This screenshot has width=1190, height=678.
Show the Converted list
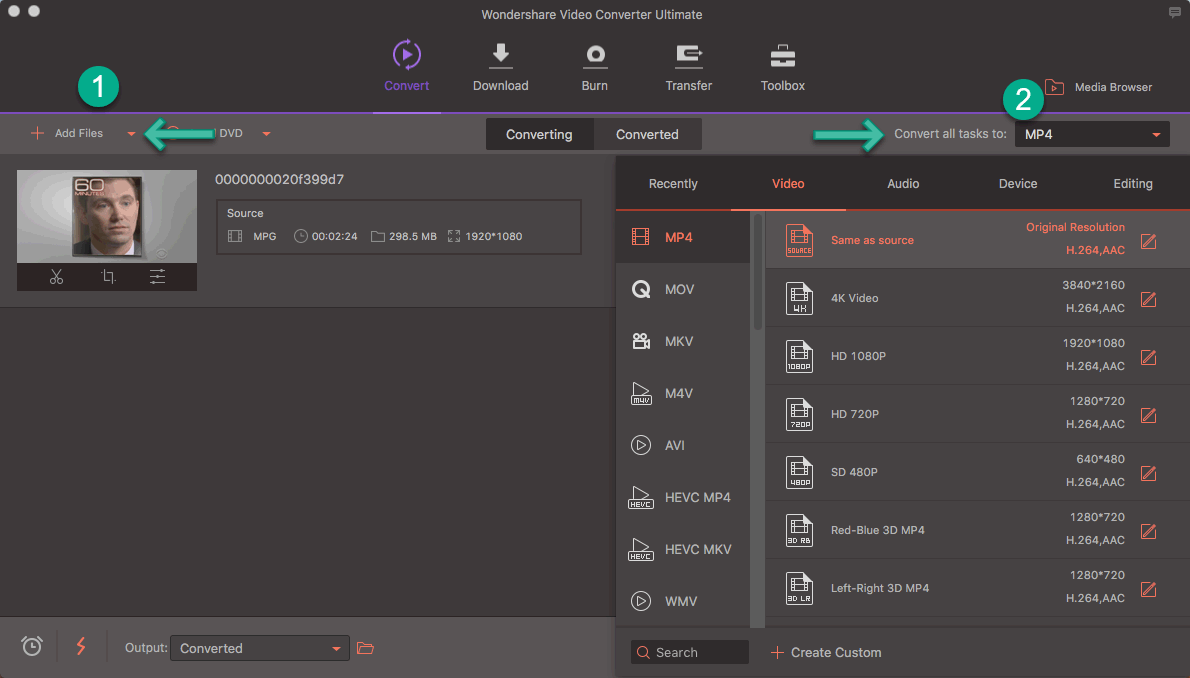647,134
